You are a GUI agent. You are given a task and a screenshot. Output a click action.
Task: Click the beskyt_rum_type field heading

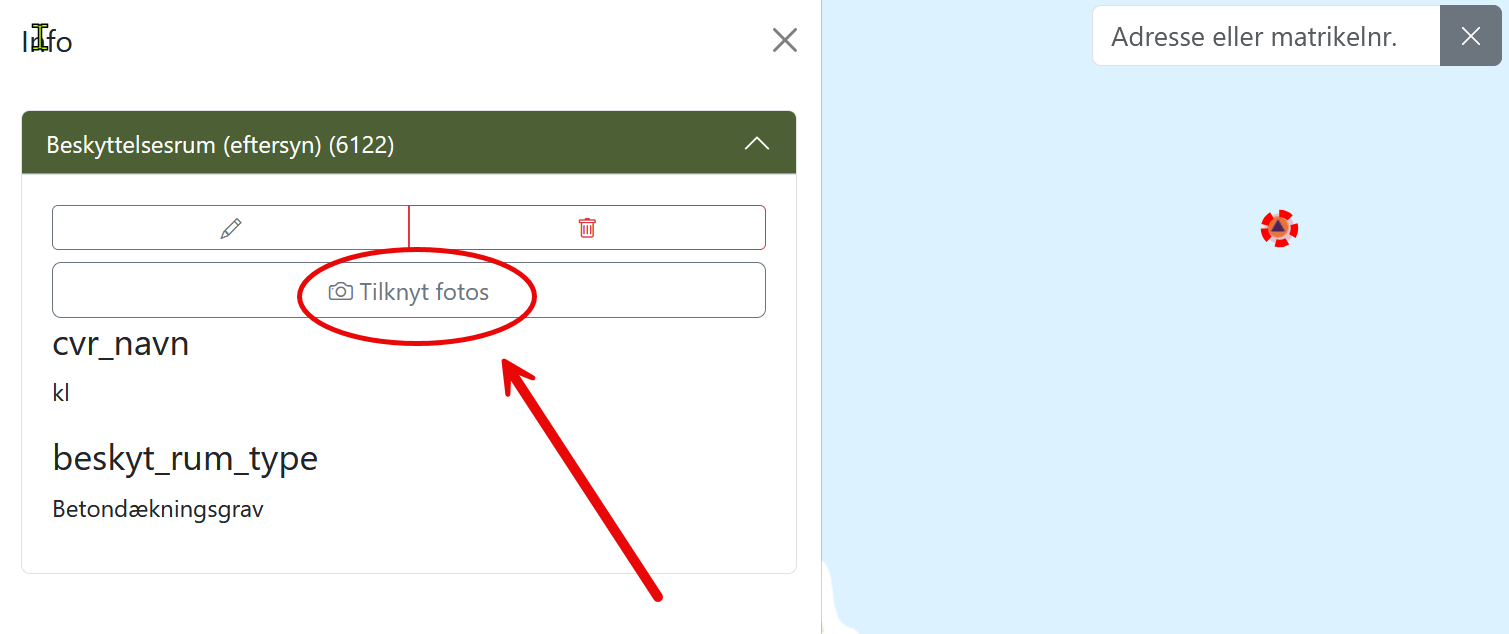click(x=185, y=458)
